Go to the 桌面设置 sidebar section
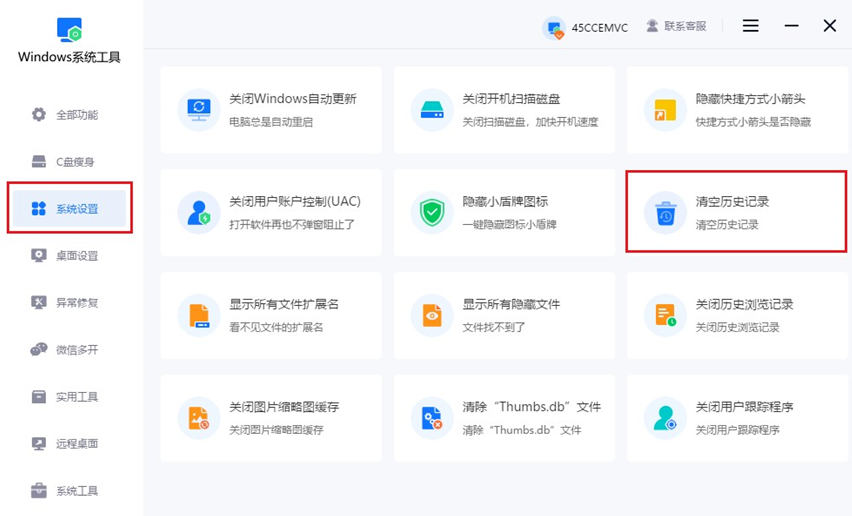 pos(70,256)
